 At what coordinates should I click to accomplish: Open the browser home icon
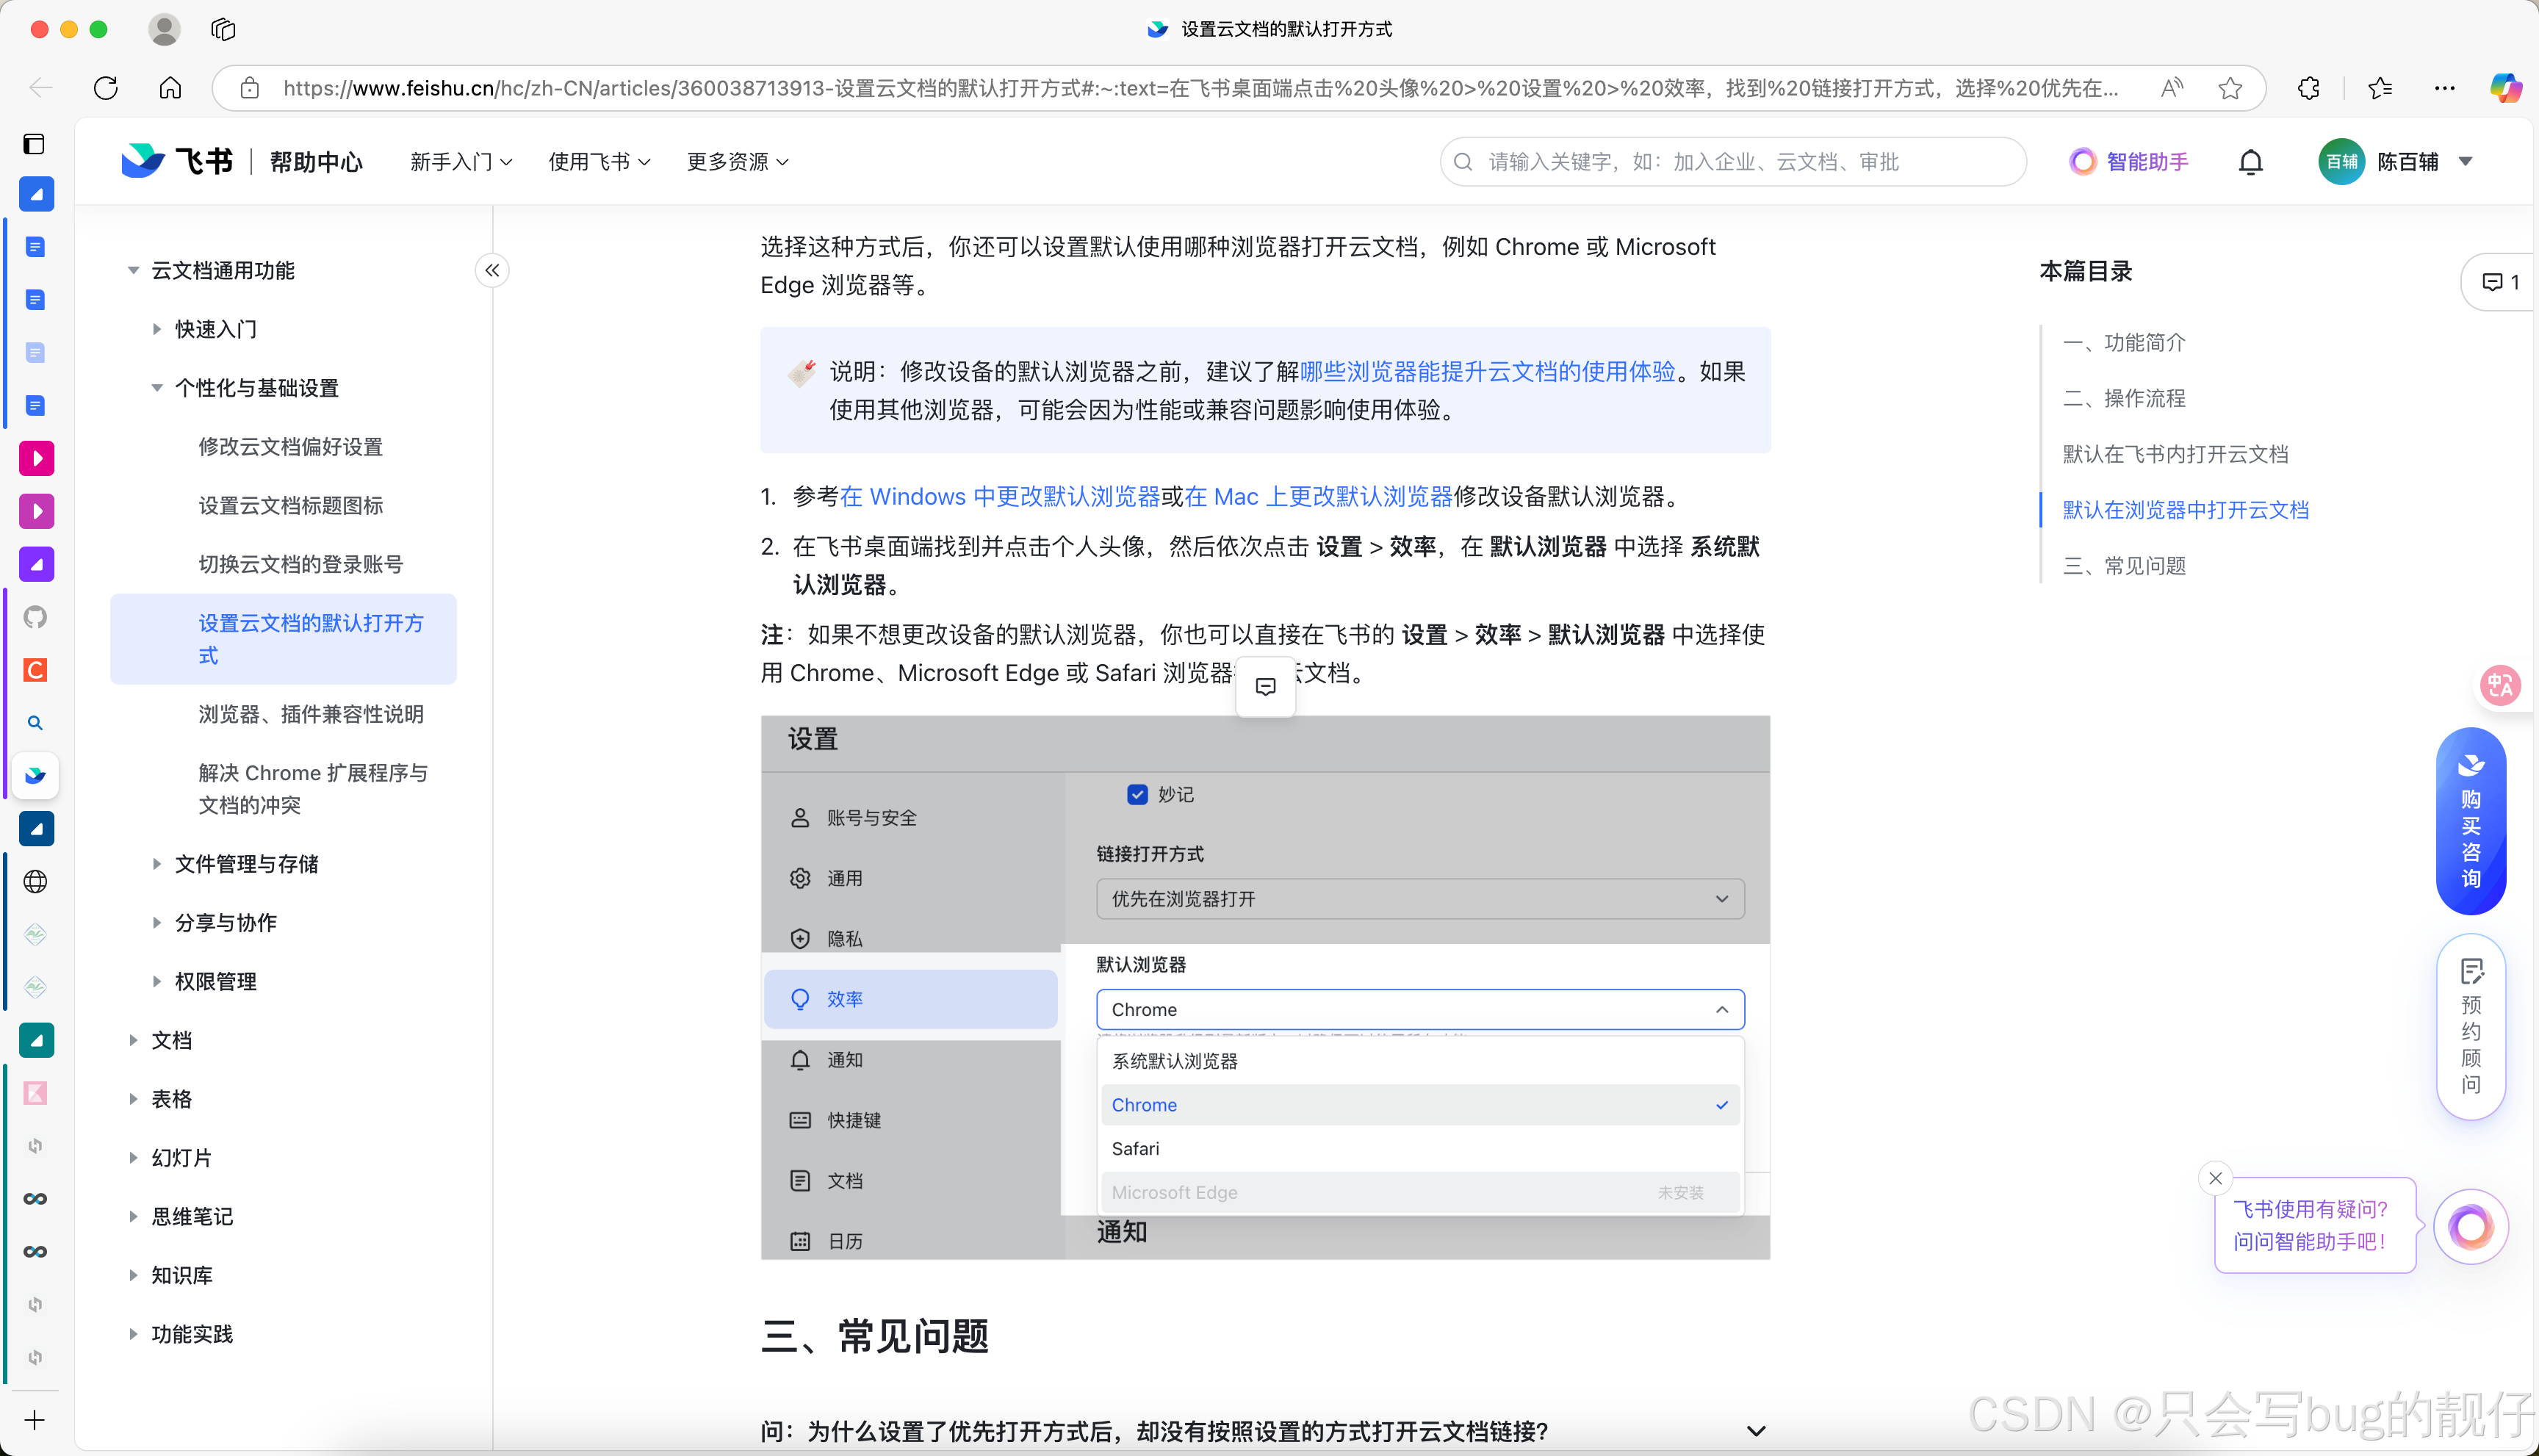pos(170,88)
